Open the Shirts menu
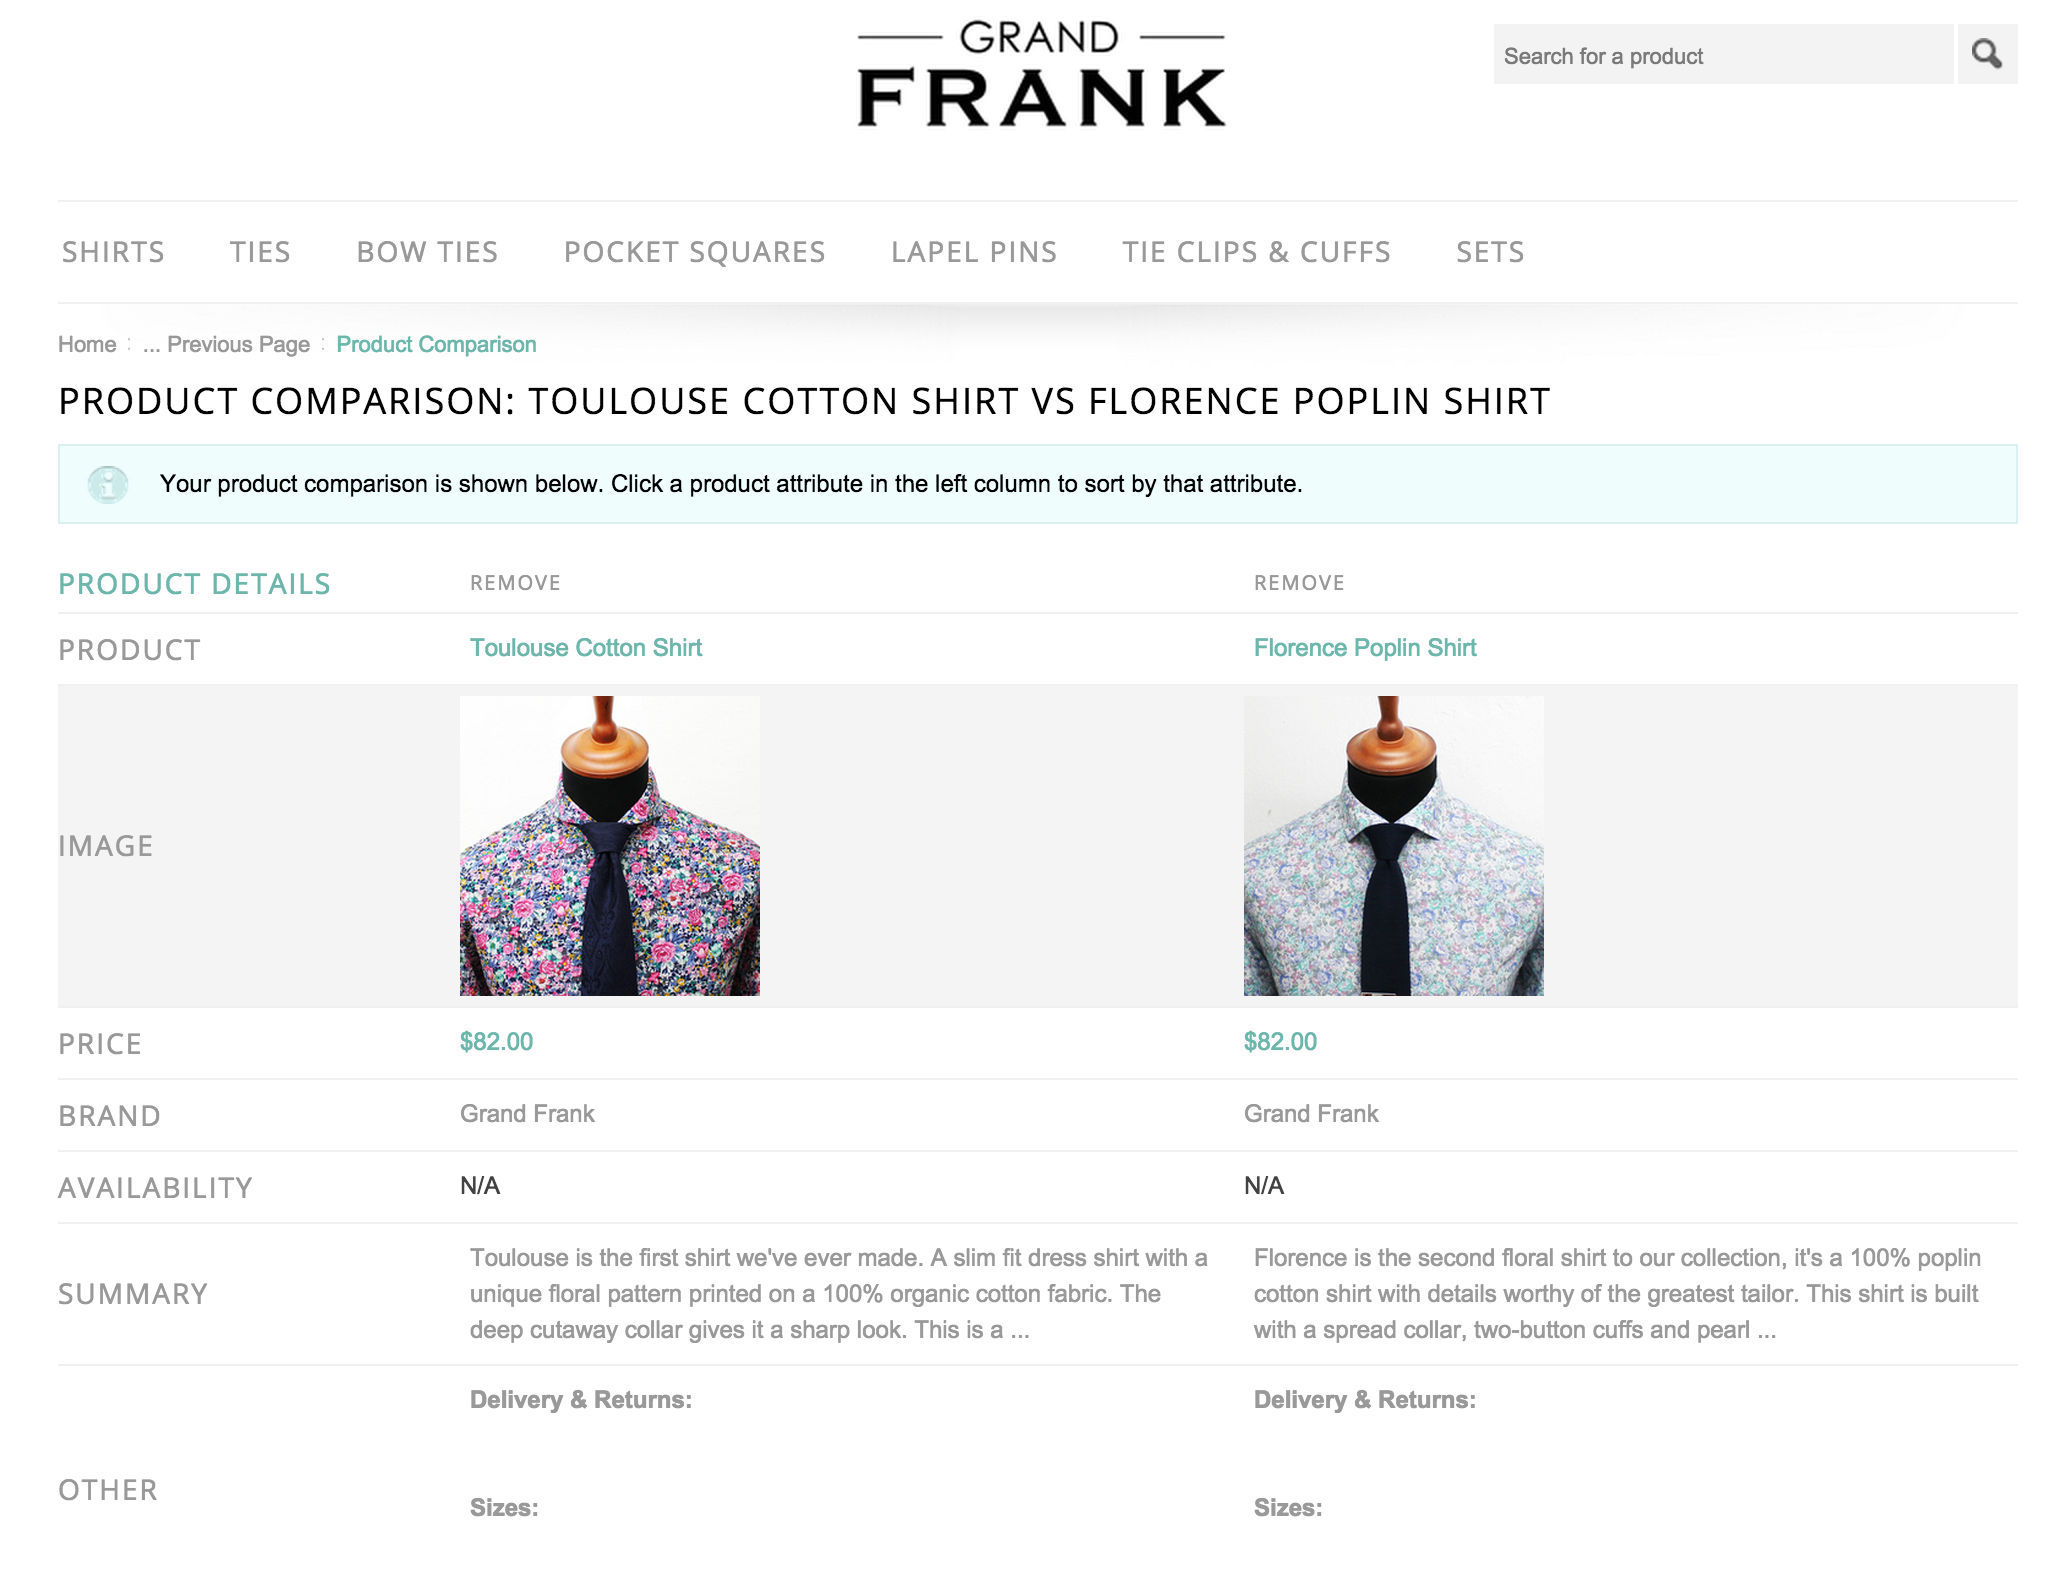This screenshot has width=2056, height=1570. (113, 252)
